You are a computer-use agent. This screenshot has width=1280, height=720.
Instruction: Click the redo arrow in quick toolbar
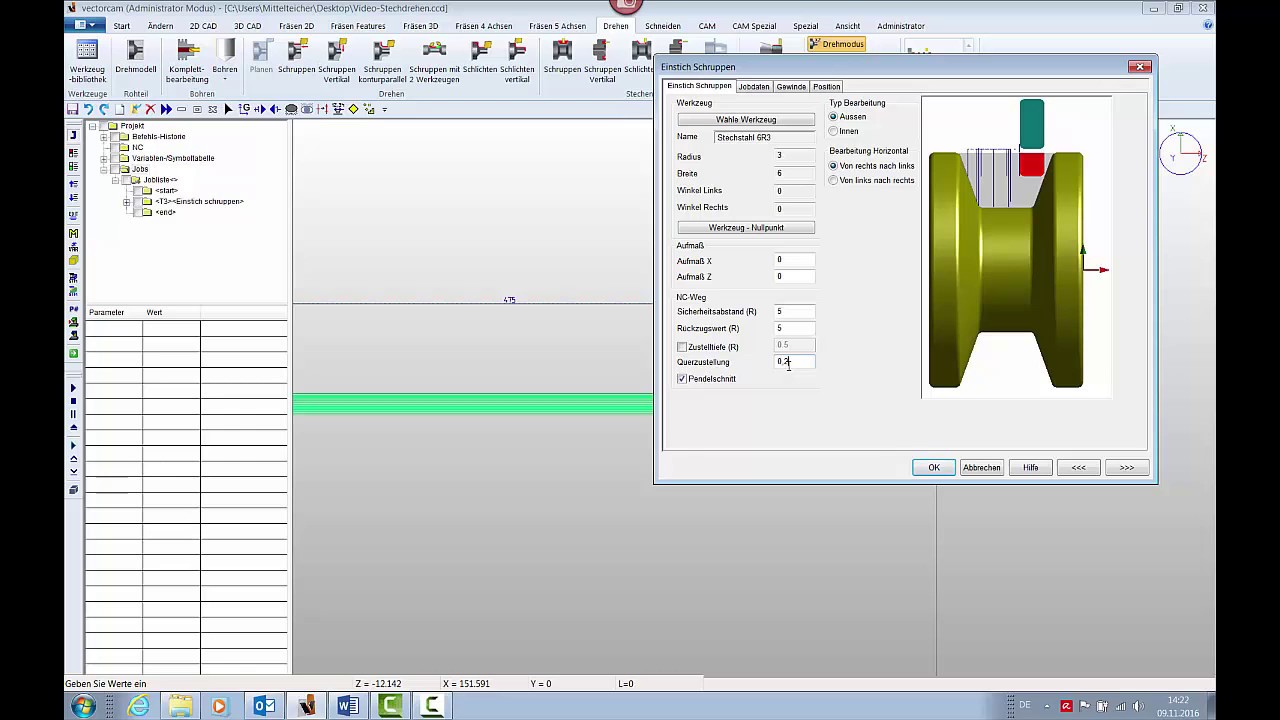pos(104,109)
